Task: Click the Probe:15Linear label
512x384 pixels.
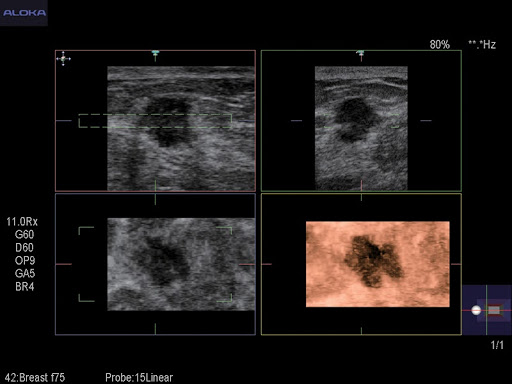Action: 139,378
